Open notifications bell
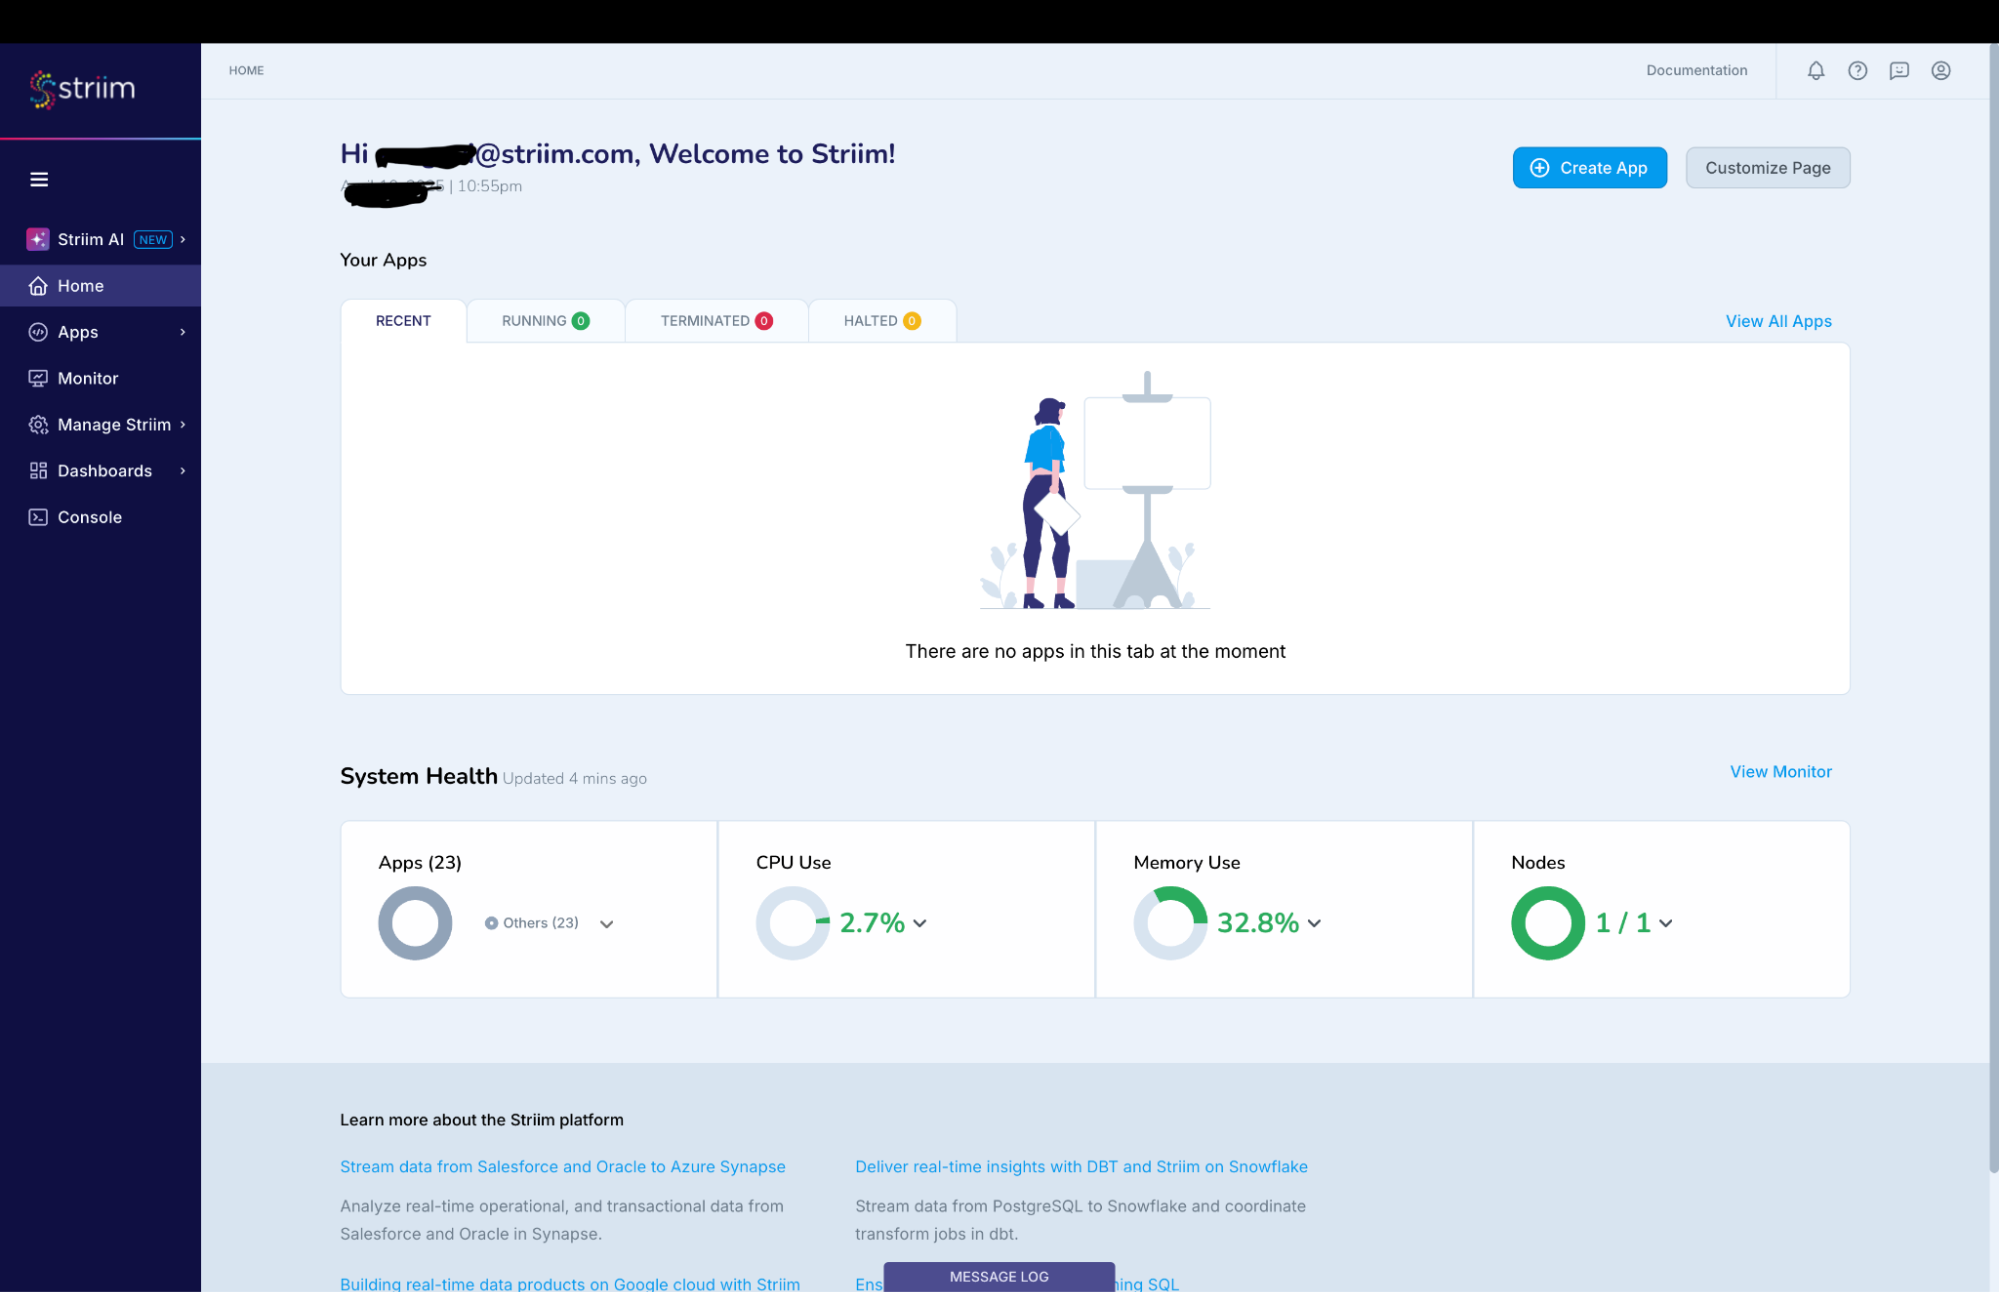Screen dimensions: 1999x1293 point(1816,70)
